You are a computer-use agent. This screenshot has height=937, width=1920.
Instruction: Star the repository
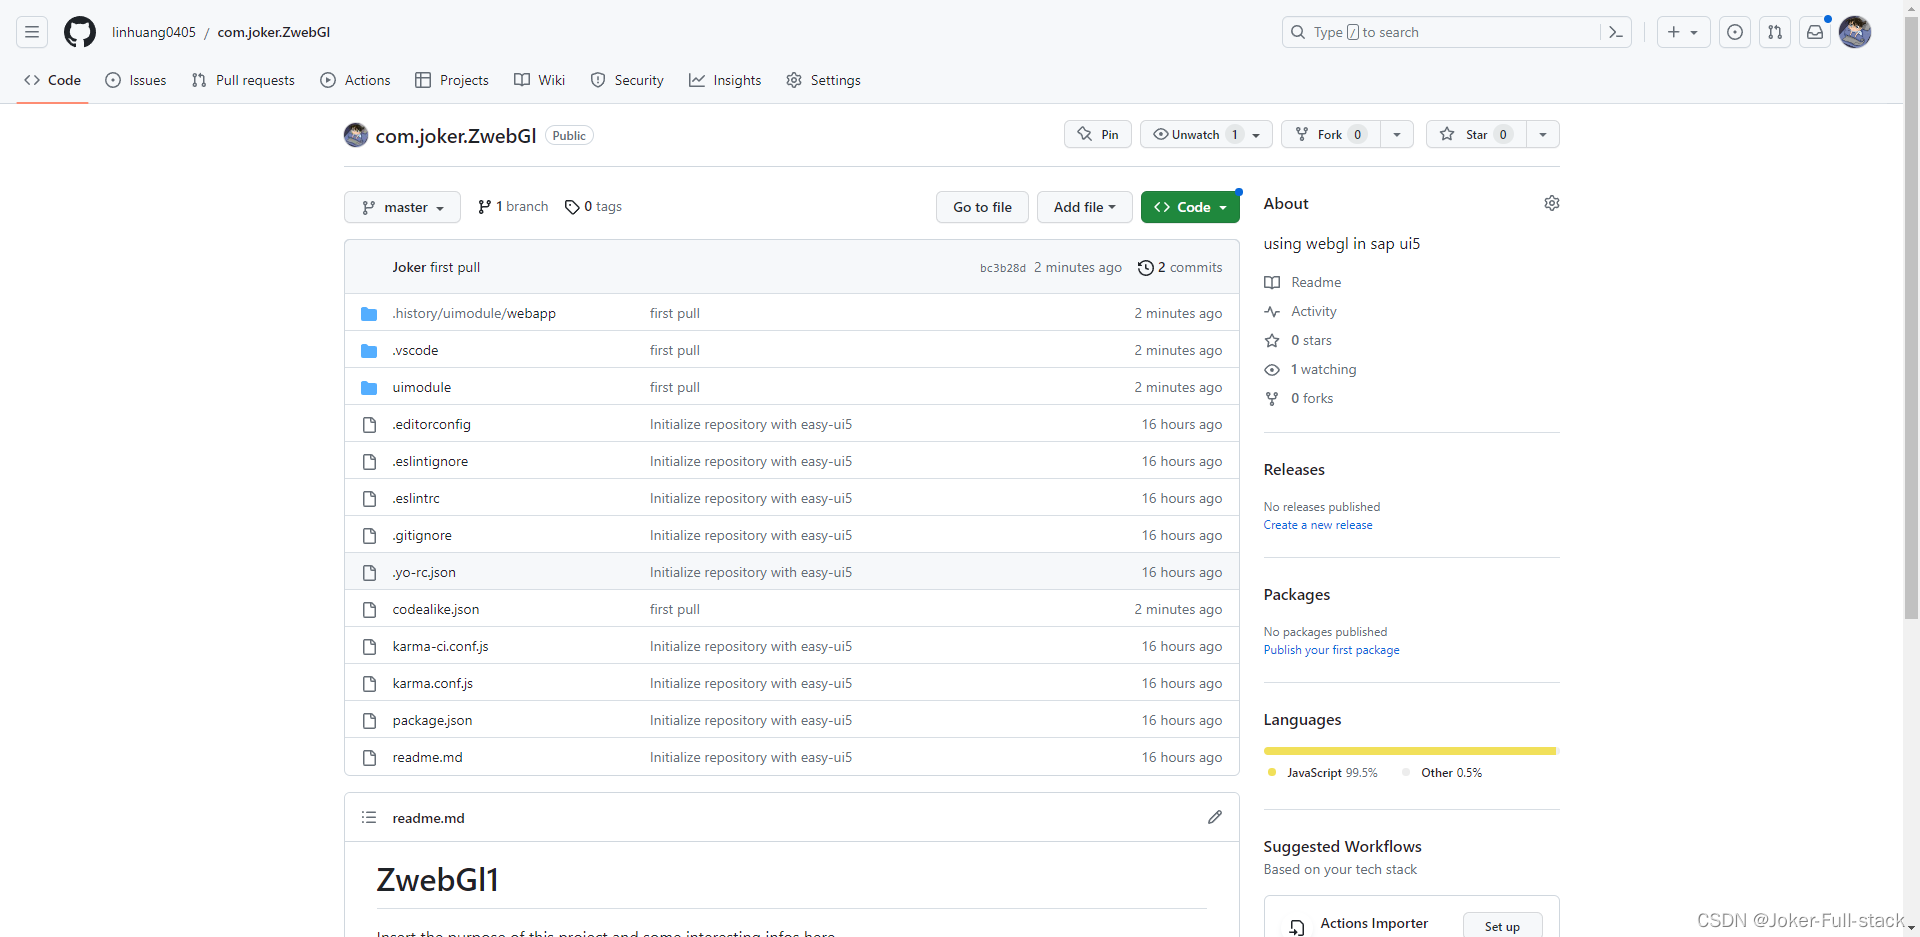coord(1476,134)
